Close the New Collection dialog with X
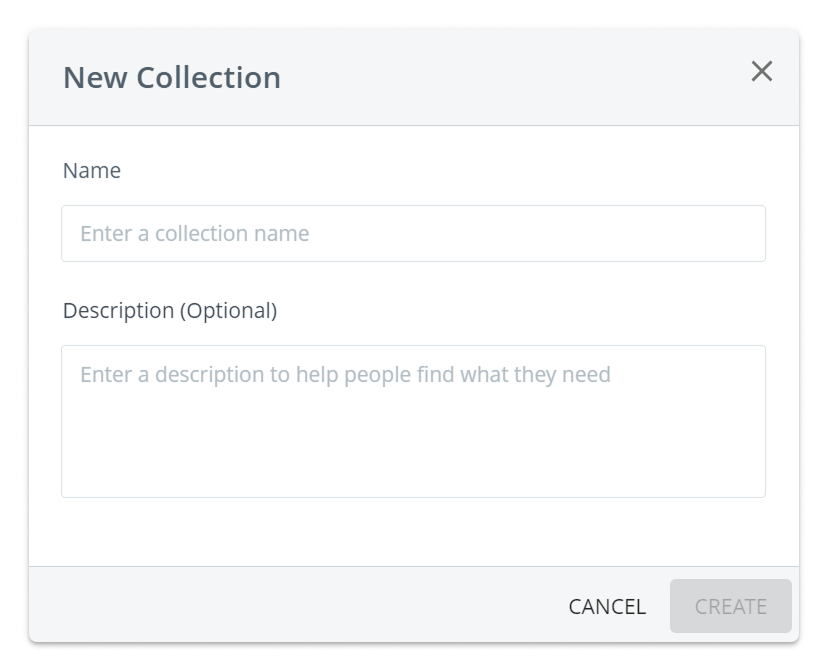Screen dimensions: 828x672 pyautogui.click(x=762, y=72)
